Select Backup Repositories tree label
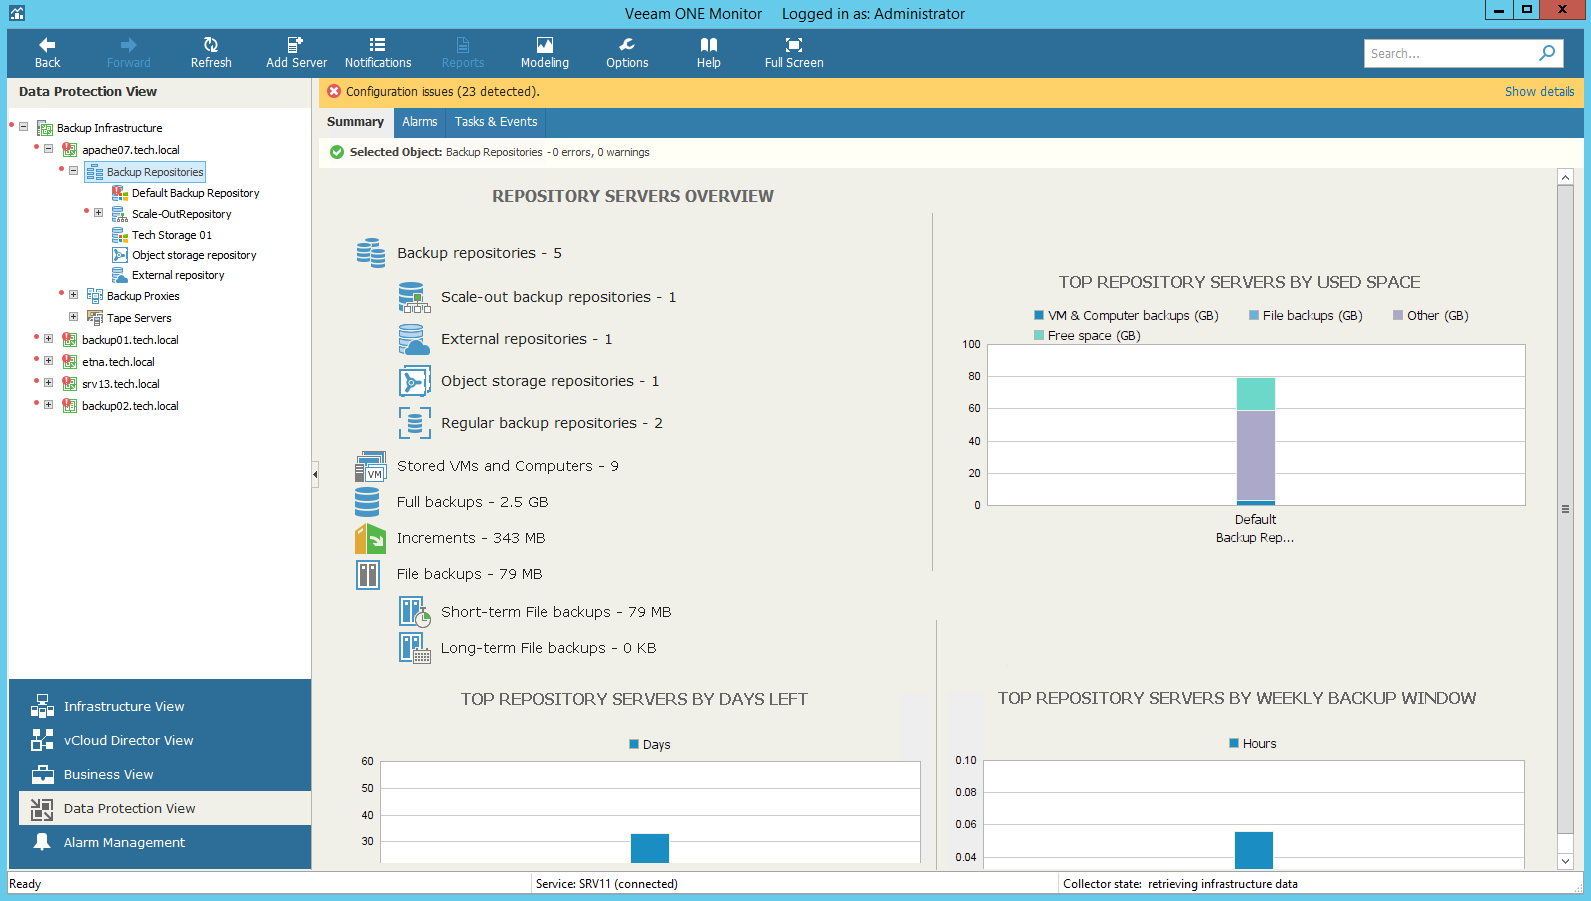 pyautogui.click(x=155, y=172)
